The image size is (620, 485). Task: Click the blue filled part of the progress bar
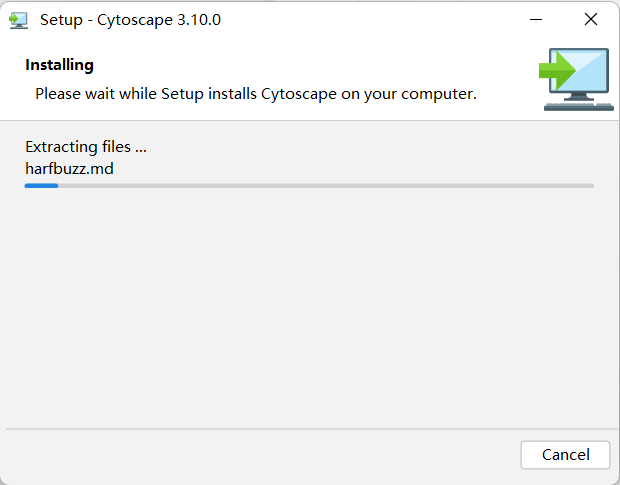[41, 185]
